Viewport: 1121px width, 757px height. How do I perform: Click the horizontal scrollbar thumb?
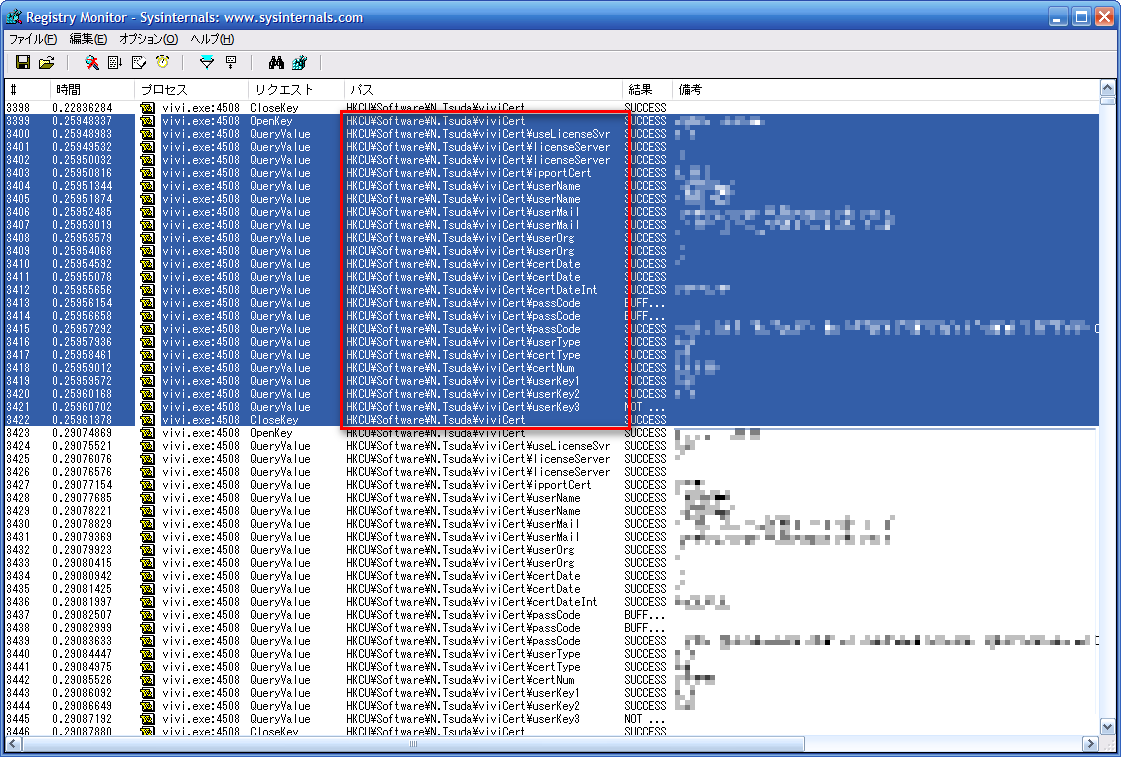413,743
